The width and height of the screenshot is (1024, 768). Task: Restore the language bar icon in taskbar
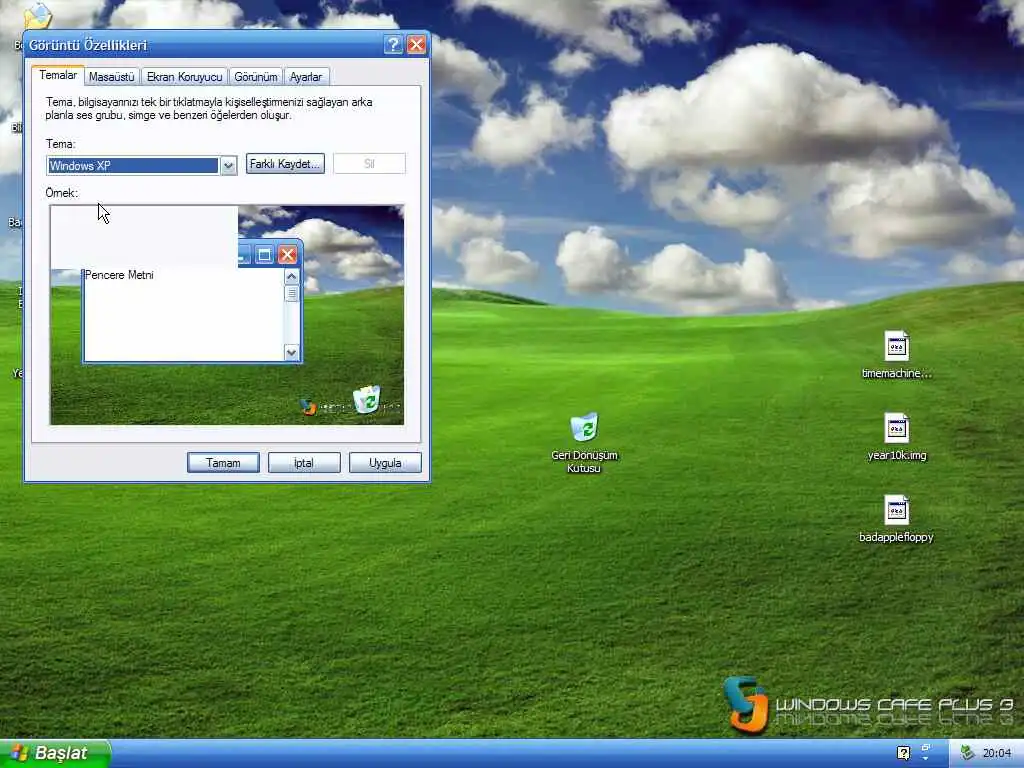pos(926,748)
